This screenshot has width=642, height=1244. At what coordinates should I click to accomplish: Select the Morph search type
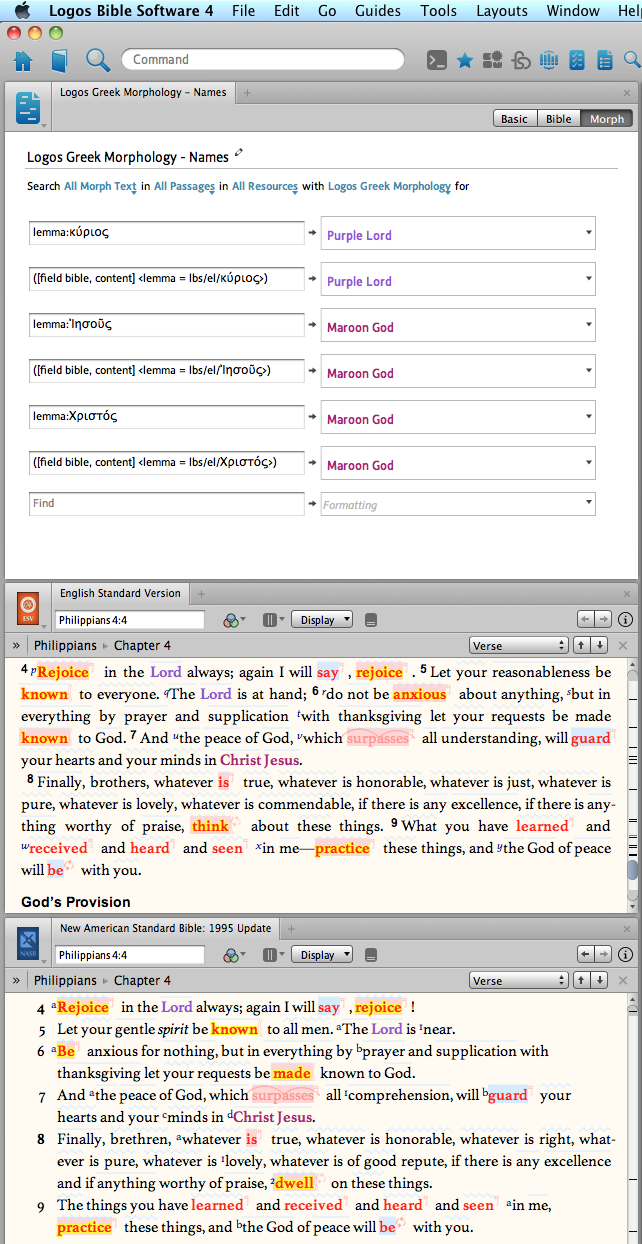[607, 118]
